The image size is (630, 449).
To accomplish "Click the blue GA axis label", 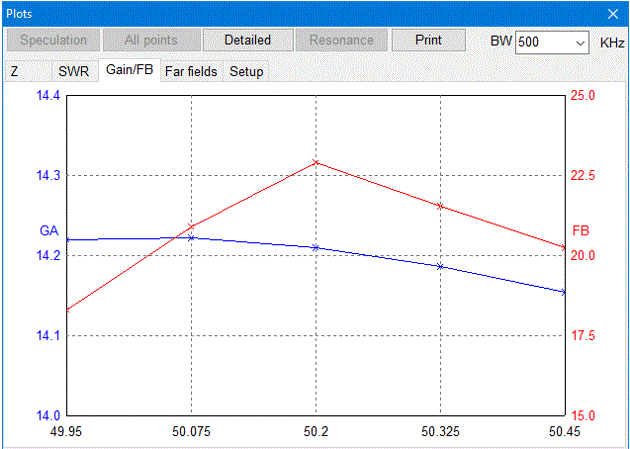I will click(x=48, y=230).
